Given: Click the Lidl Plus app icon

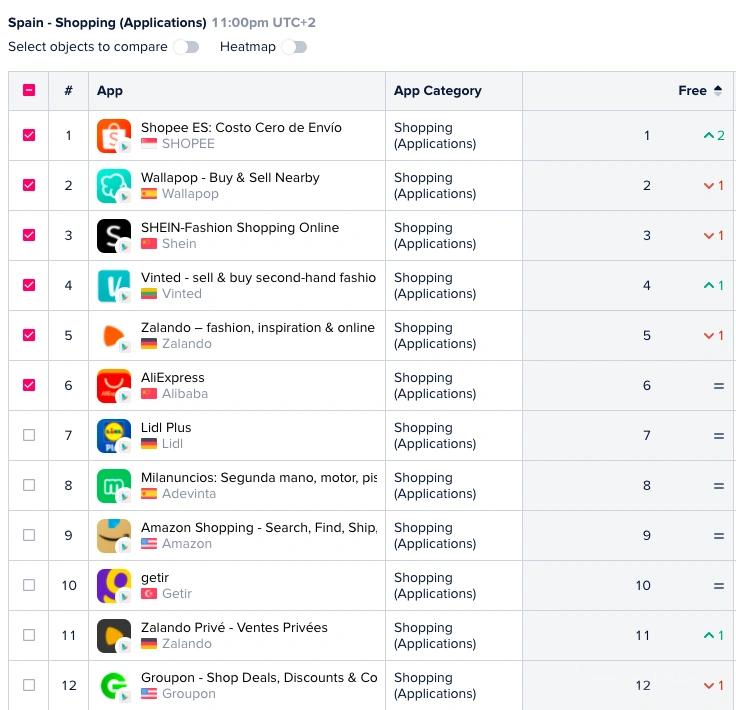Looking at the screenshot, I should (x=114, y=436).
